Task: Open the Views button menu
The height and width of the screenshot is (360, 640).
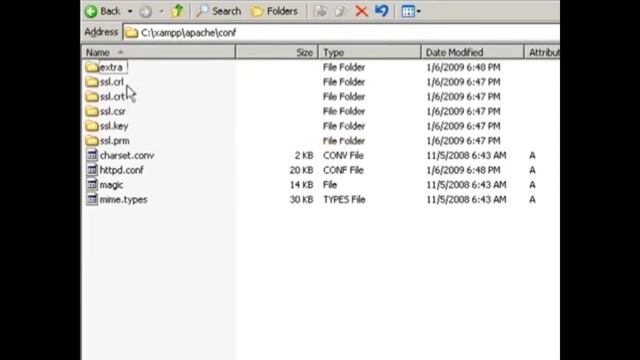Action: (x=411, y=11)
